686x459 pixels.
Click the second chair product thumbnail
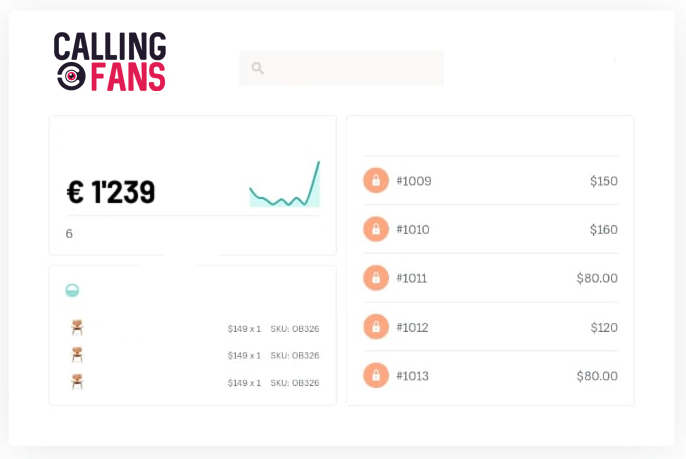[77, 354]
